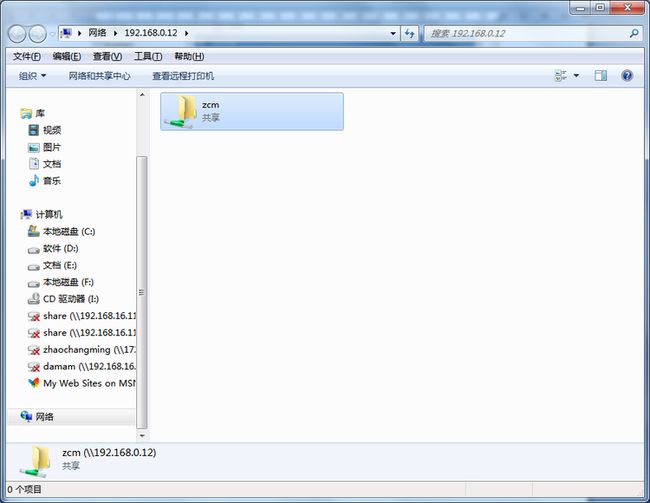
Task: Refresh the current network location
Action: click(x=410, y=33)
